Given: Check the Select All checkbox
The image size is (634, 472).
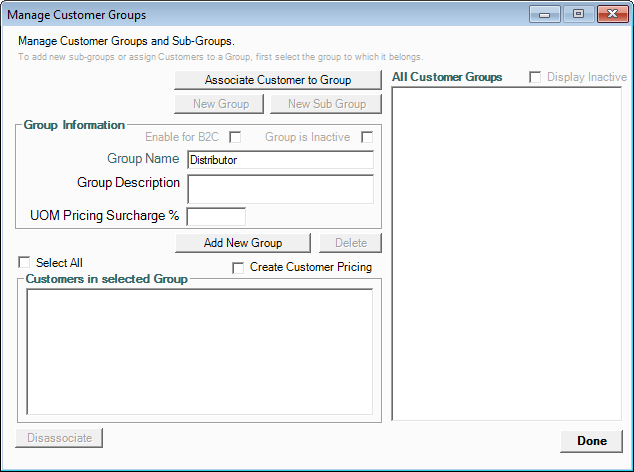Looking at the screenshot, I should pyautogui.click(x=24, y=262).
